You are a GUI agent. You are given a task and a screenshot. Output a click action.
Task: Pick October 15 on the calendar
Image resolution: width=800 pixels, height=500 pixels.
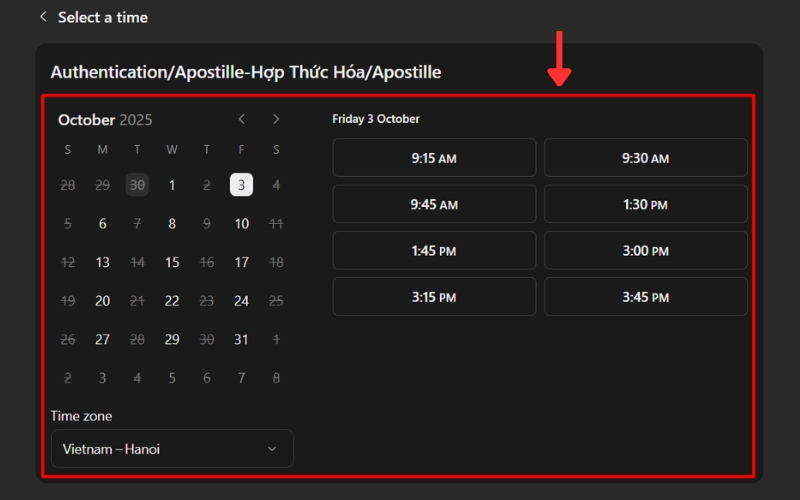click(172, 262)
